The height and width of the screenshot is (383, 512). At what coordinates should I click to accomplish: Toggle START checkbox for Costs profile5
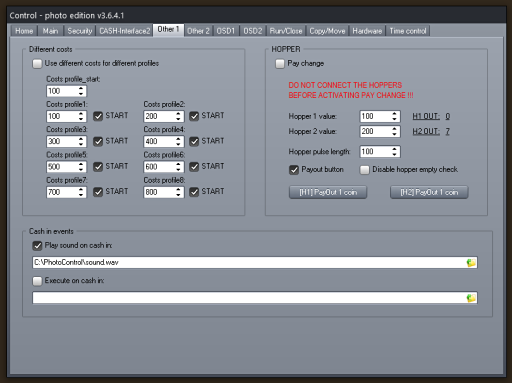point(98,167)
